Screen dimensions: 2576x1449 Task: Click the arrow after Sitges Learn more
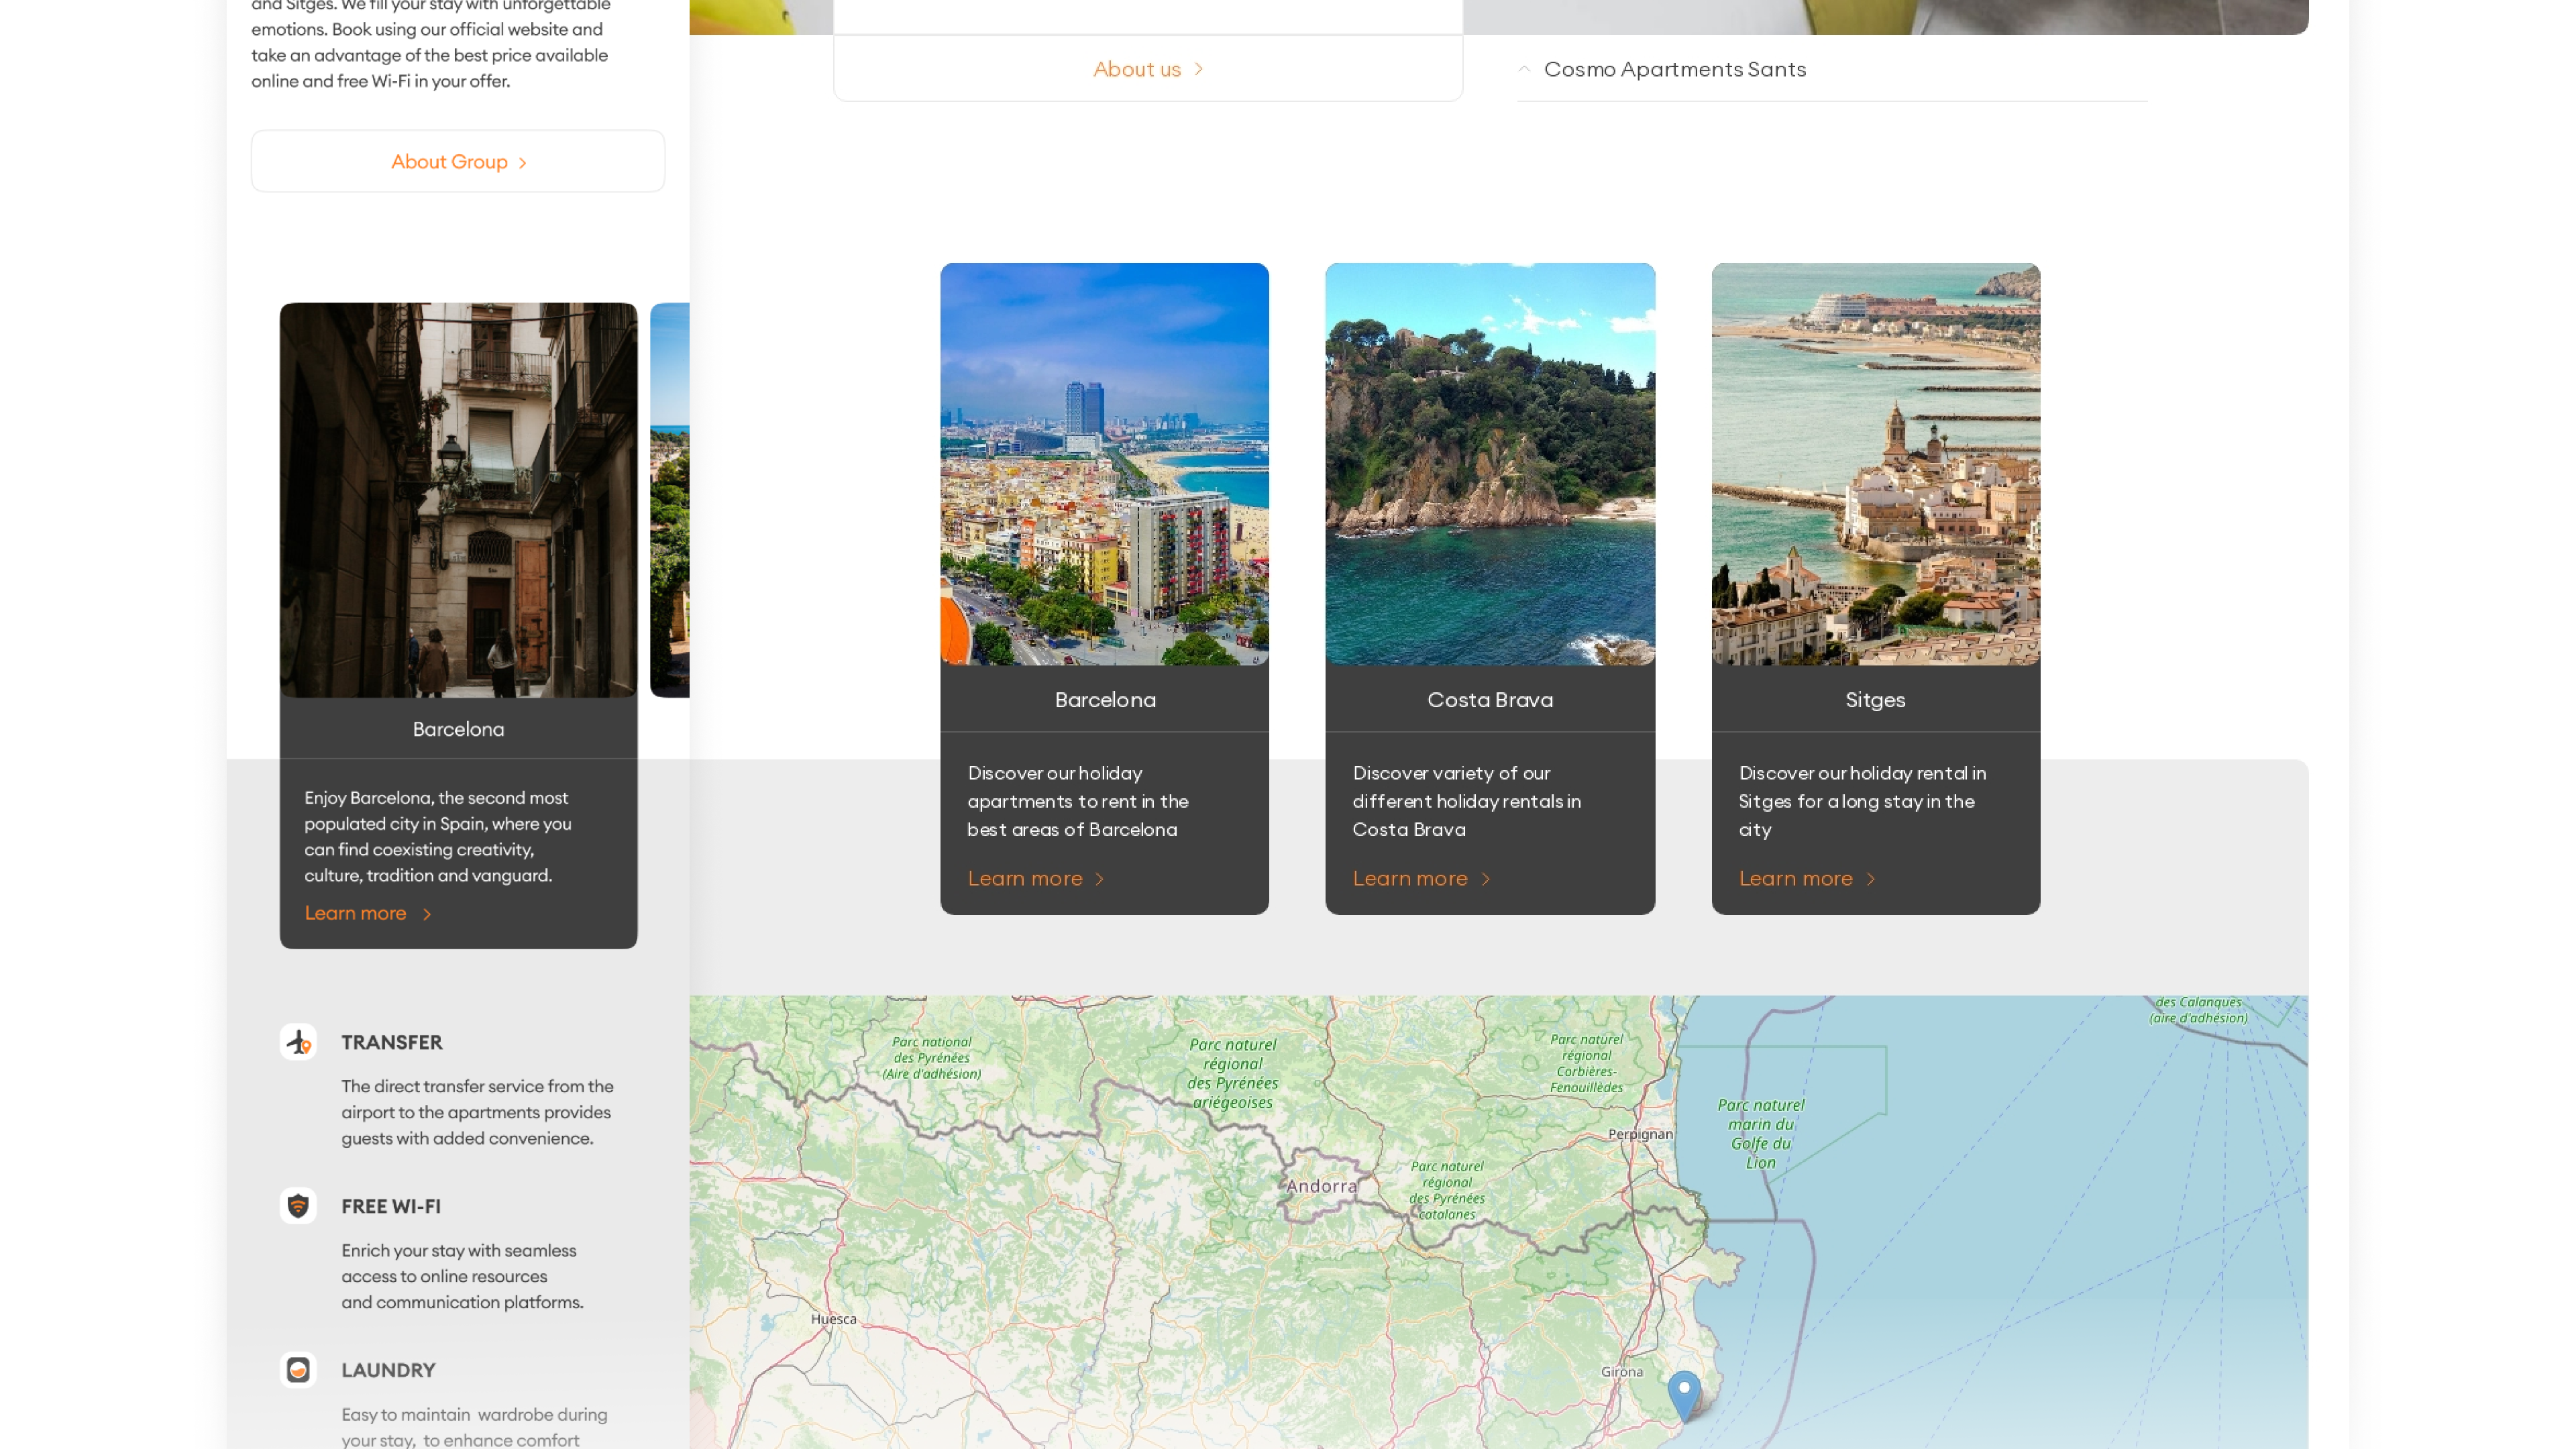[x=1871, y=879]
